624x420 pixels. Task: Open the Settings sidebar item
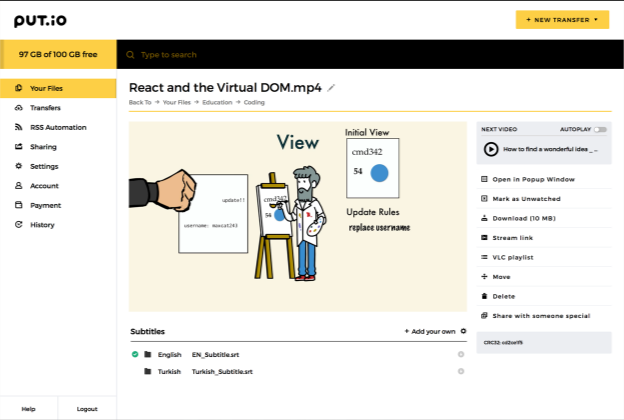tap(44, 166)
